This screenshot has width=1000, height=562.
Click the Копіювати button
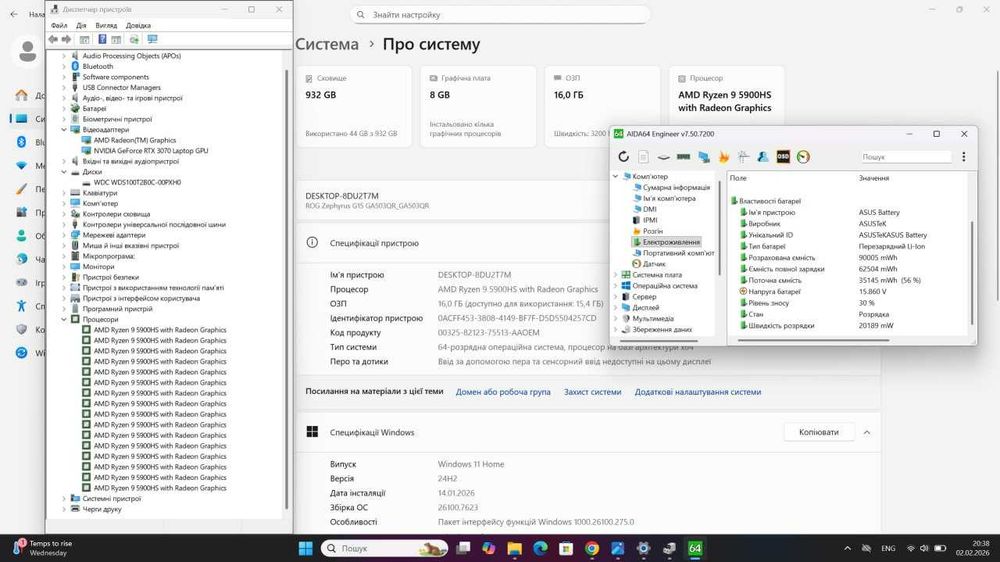pos(819,432)
